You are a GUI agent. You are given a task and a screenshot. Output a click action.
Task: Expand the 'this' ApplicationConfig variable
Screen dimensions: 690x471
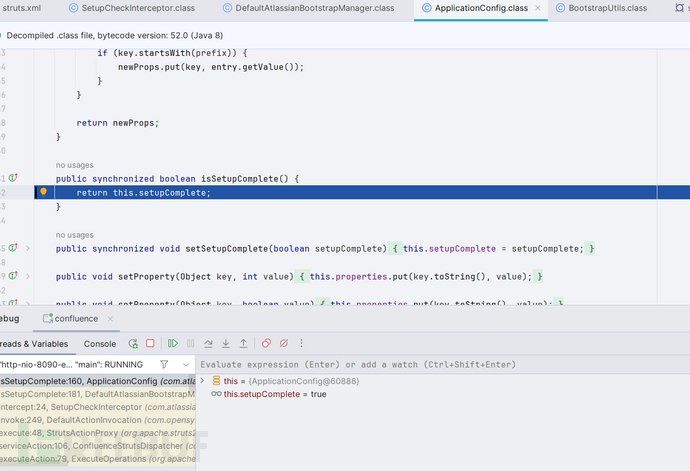[x=202, y=380]
